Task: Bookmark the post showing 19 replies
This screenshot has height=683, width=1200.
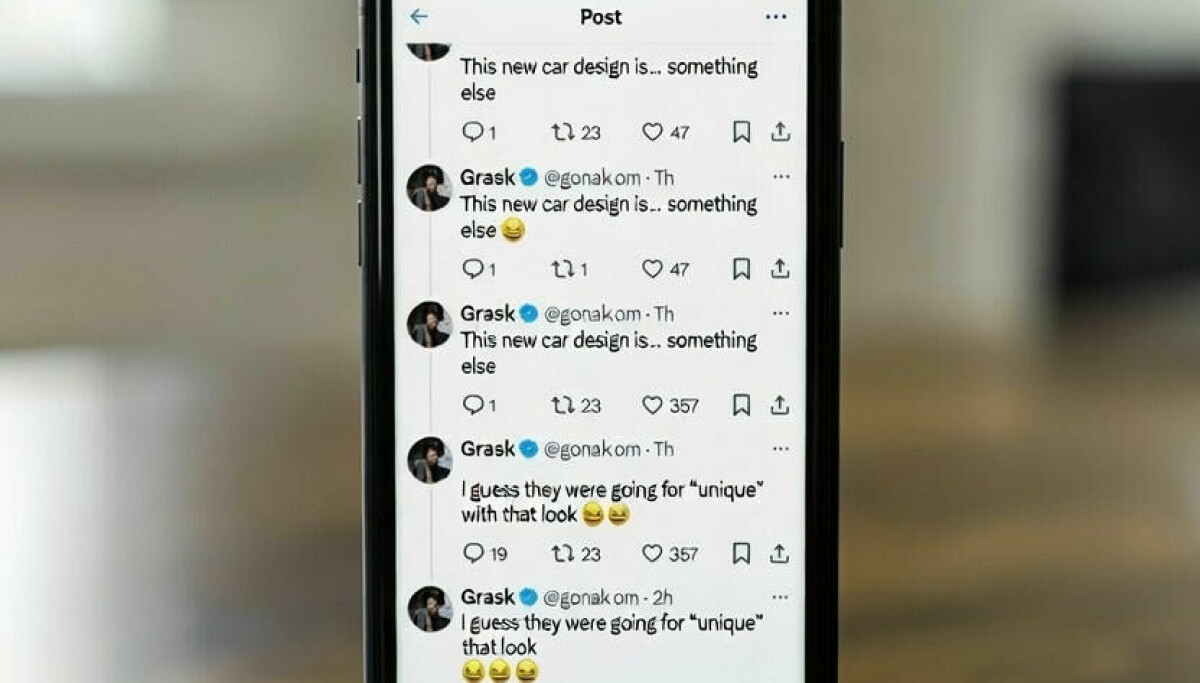Action: click(x=741, y=553)
